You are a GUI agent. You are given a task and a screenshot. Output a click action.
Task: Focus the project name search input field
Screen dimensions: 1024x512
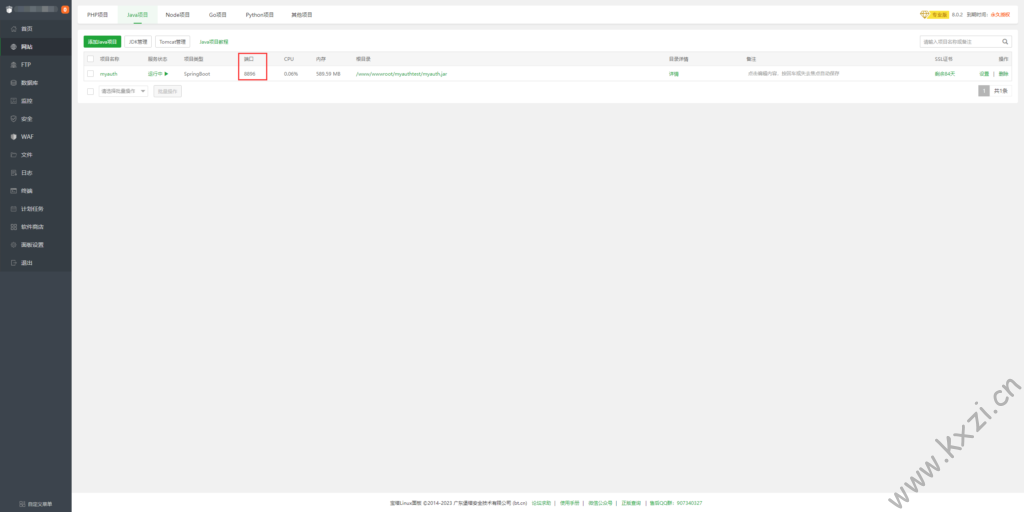(960, 41)
